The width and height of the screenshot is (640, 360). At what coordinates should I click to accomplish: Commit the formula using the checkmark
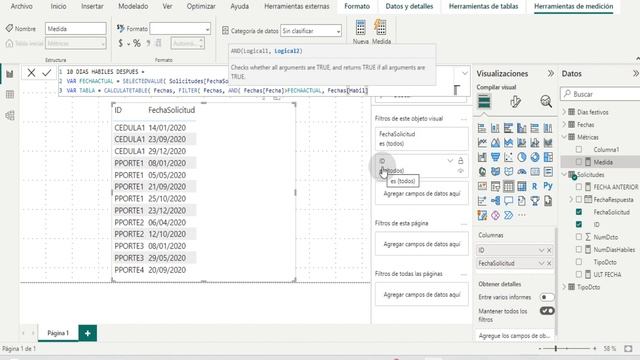[47, 73]
